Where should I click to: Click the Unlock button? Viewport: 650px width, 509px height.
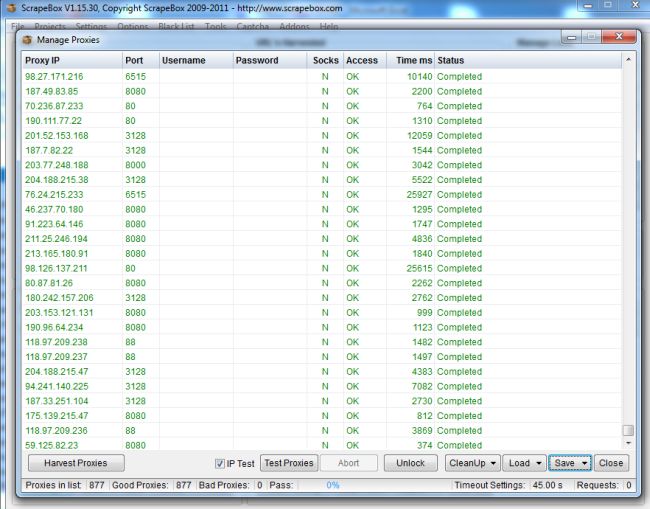[x=410, y=463]
